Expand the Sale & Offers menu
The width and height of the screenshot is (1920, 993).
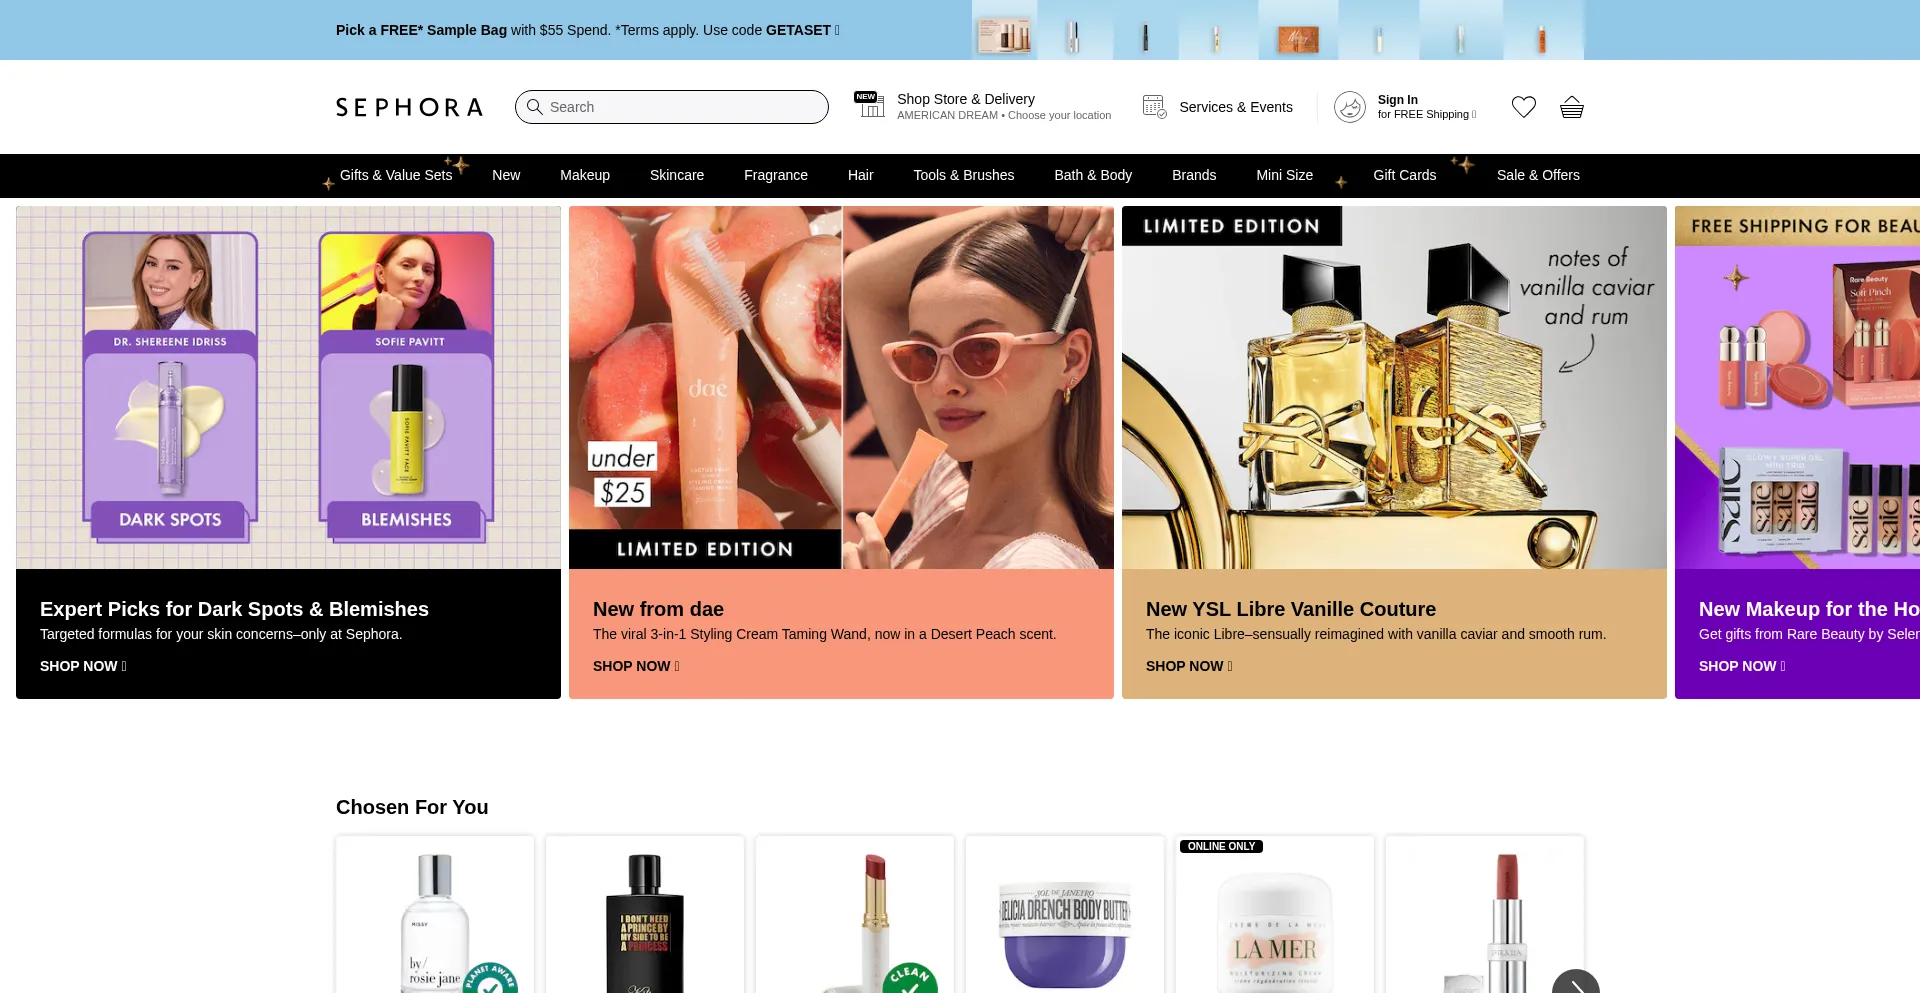click(1537, 175)
